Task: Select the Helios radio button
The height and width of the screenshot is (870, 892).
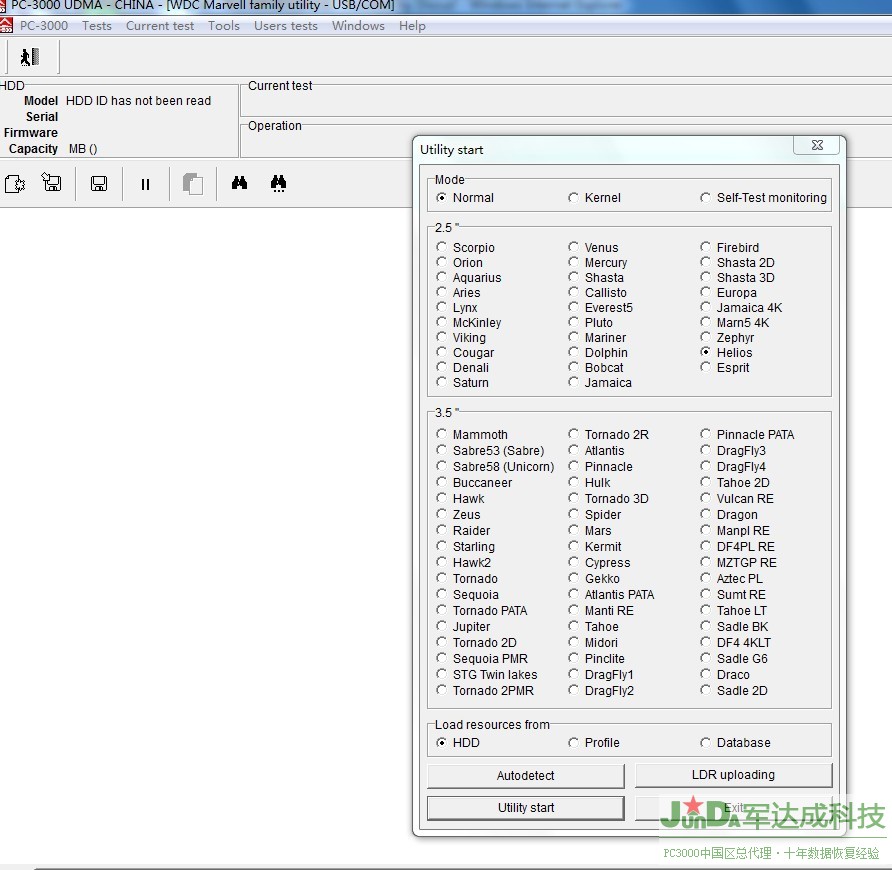Action: click(705, 352)
